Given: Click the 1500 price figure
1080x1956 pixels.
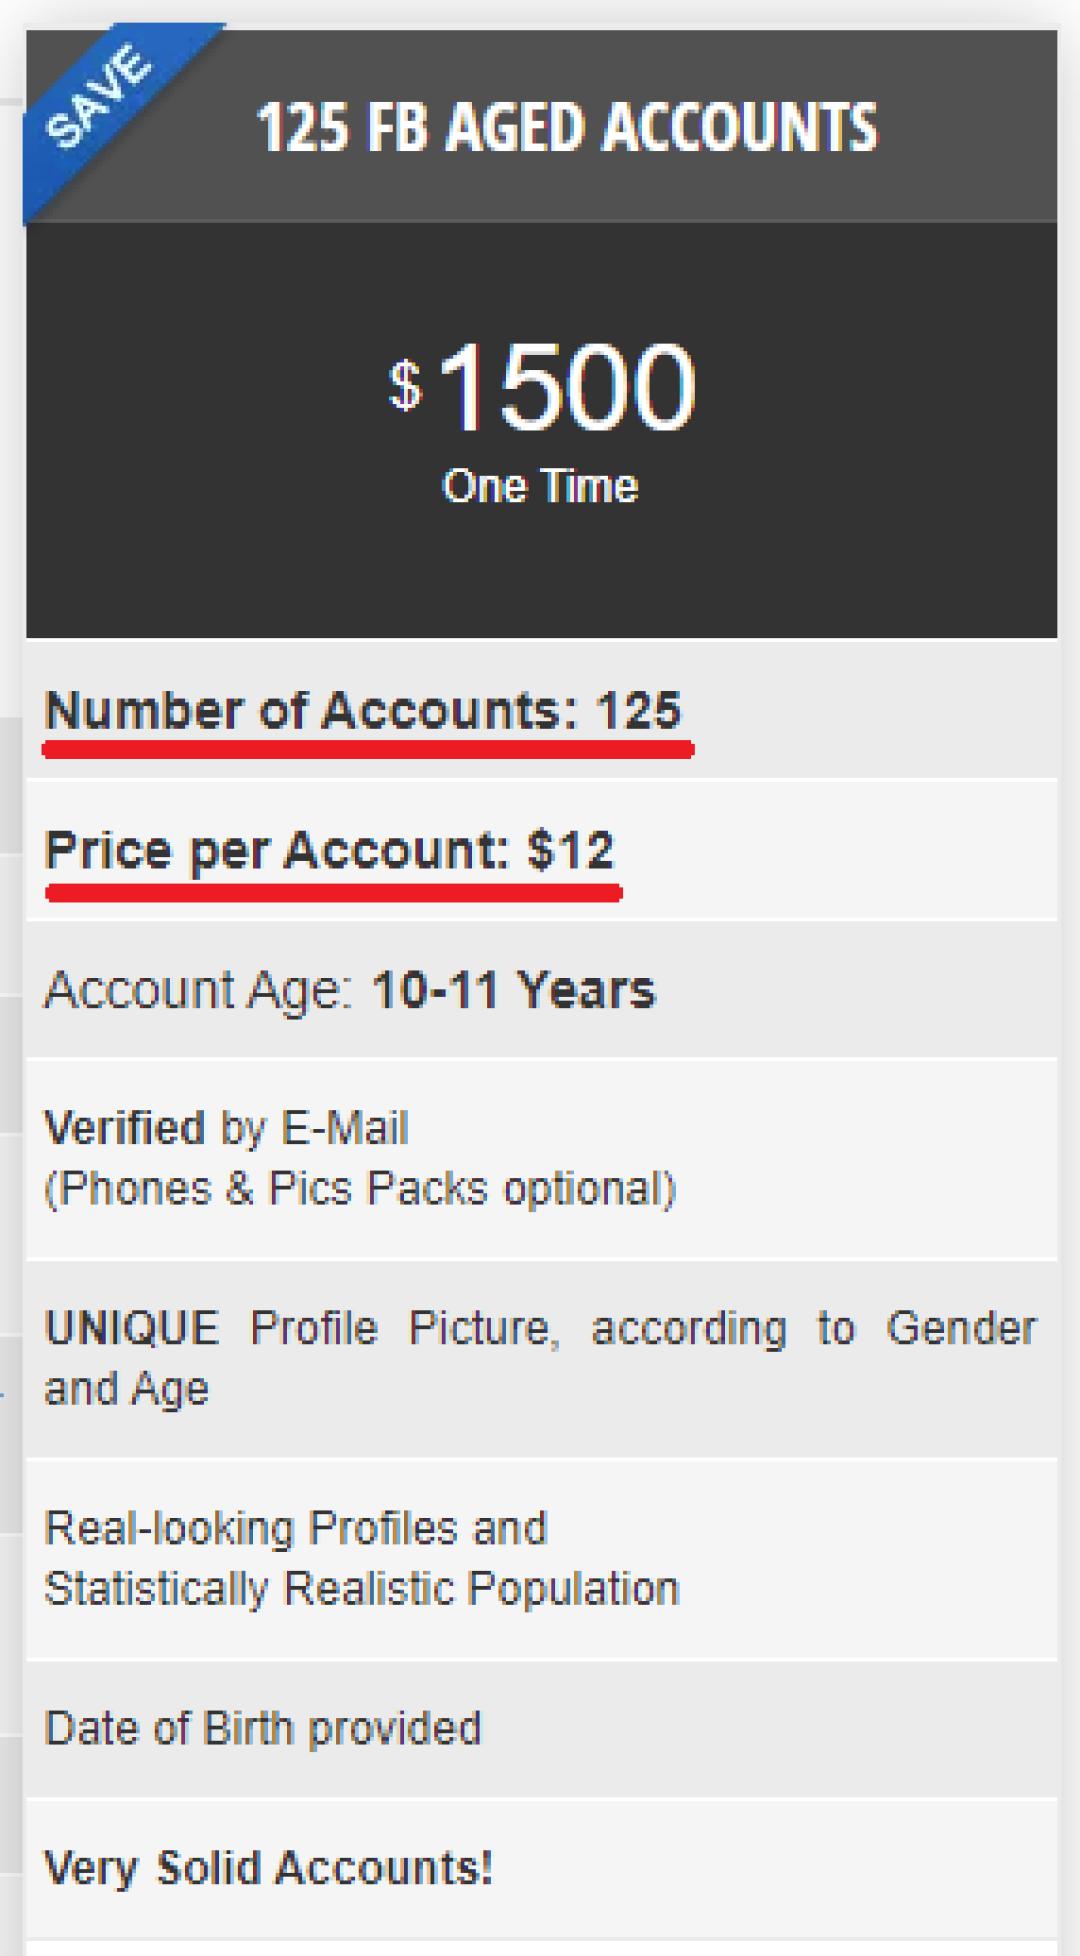Looking at the screenshot, I should click(566, 388).
